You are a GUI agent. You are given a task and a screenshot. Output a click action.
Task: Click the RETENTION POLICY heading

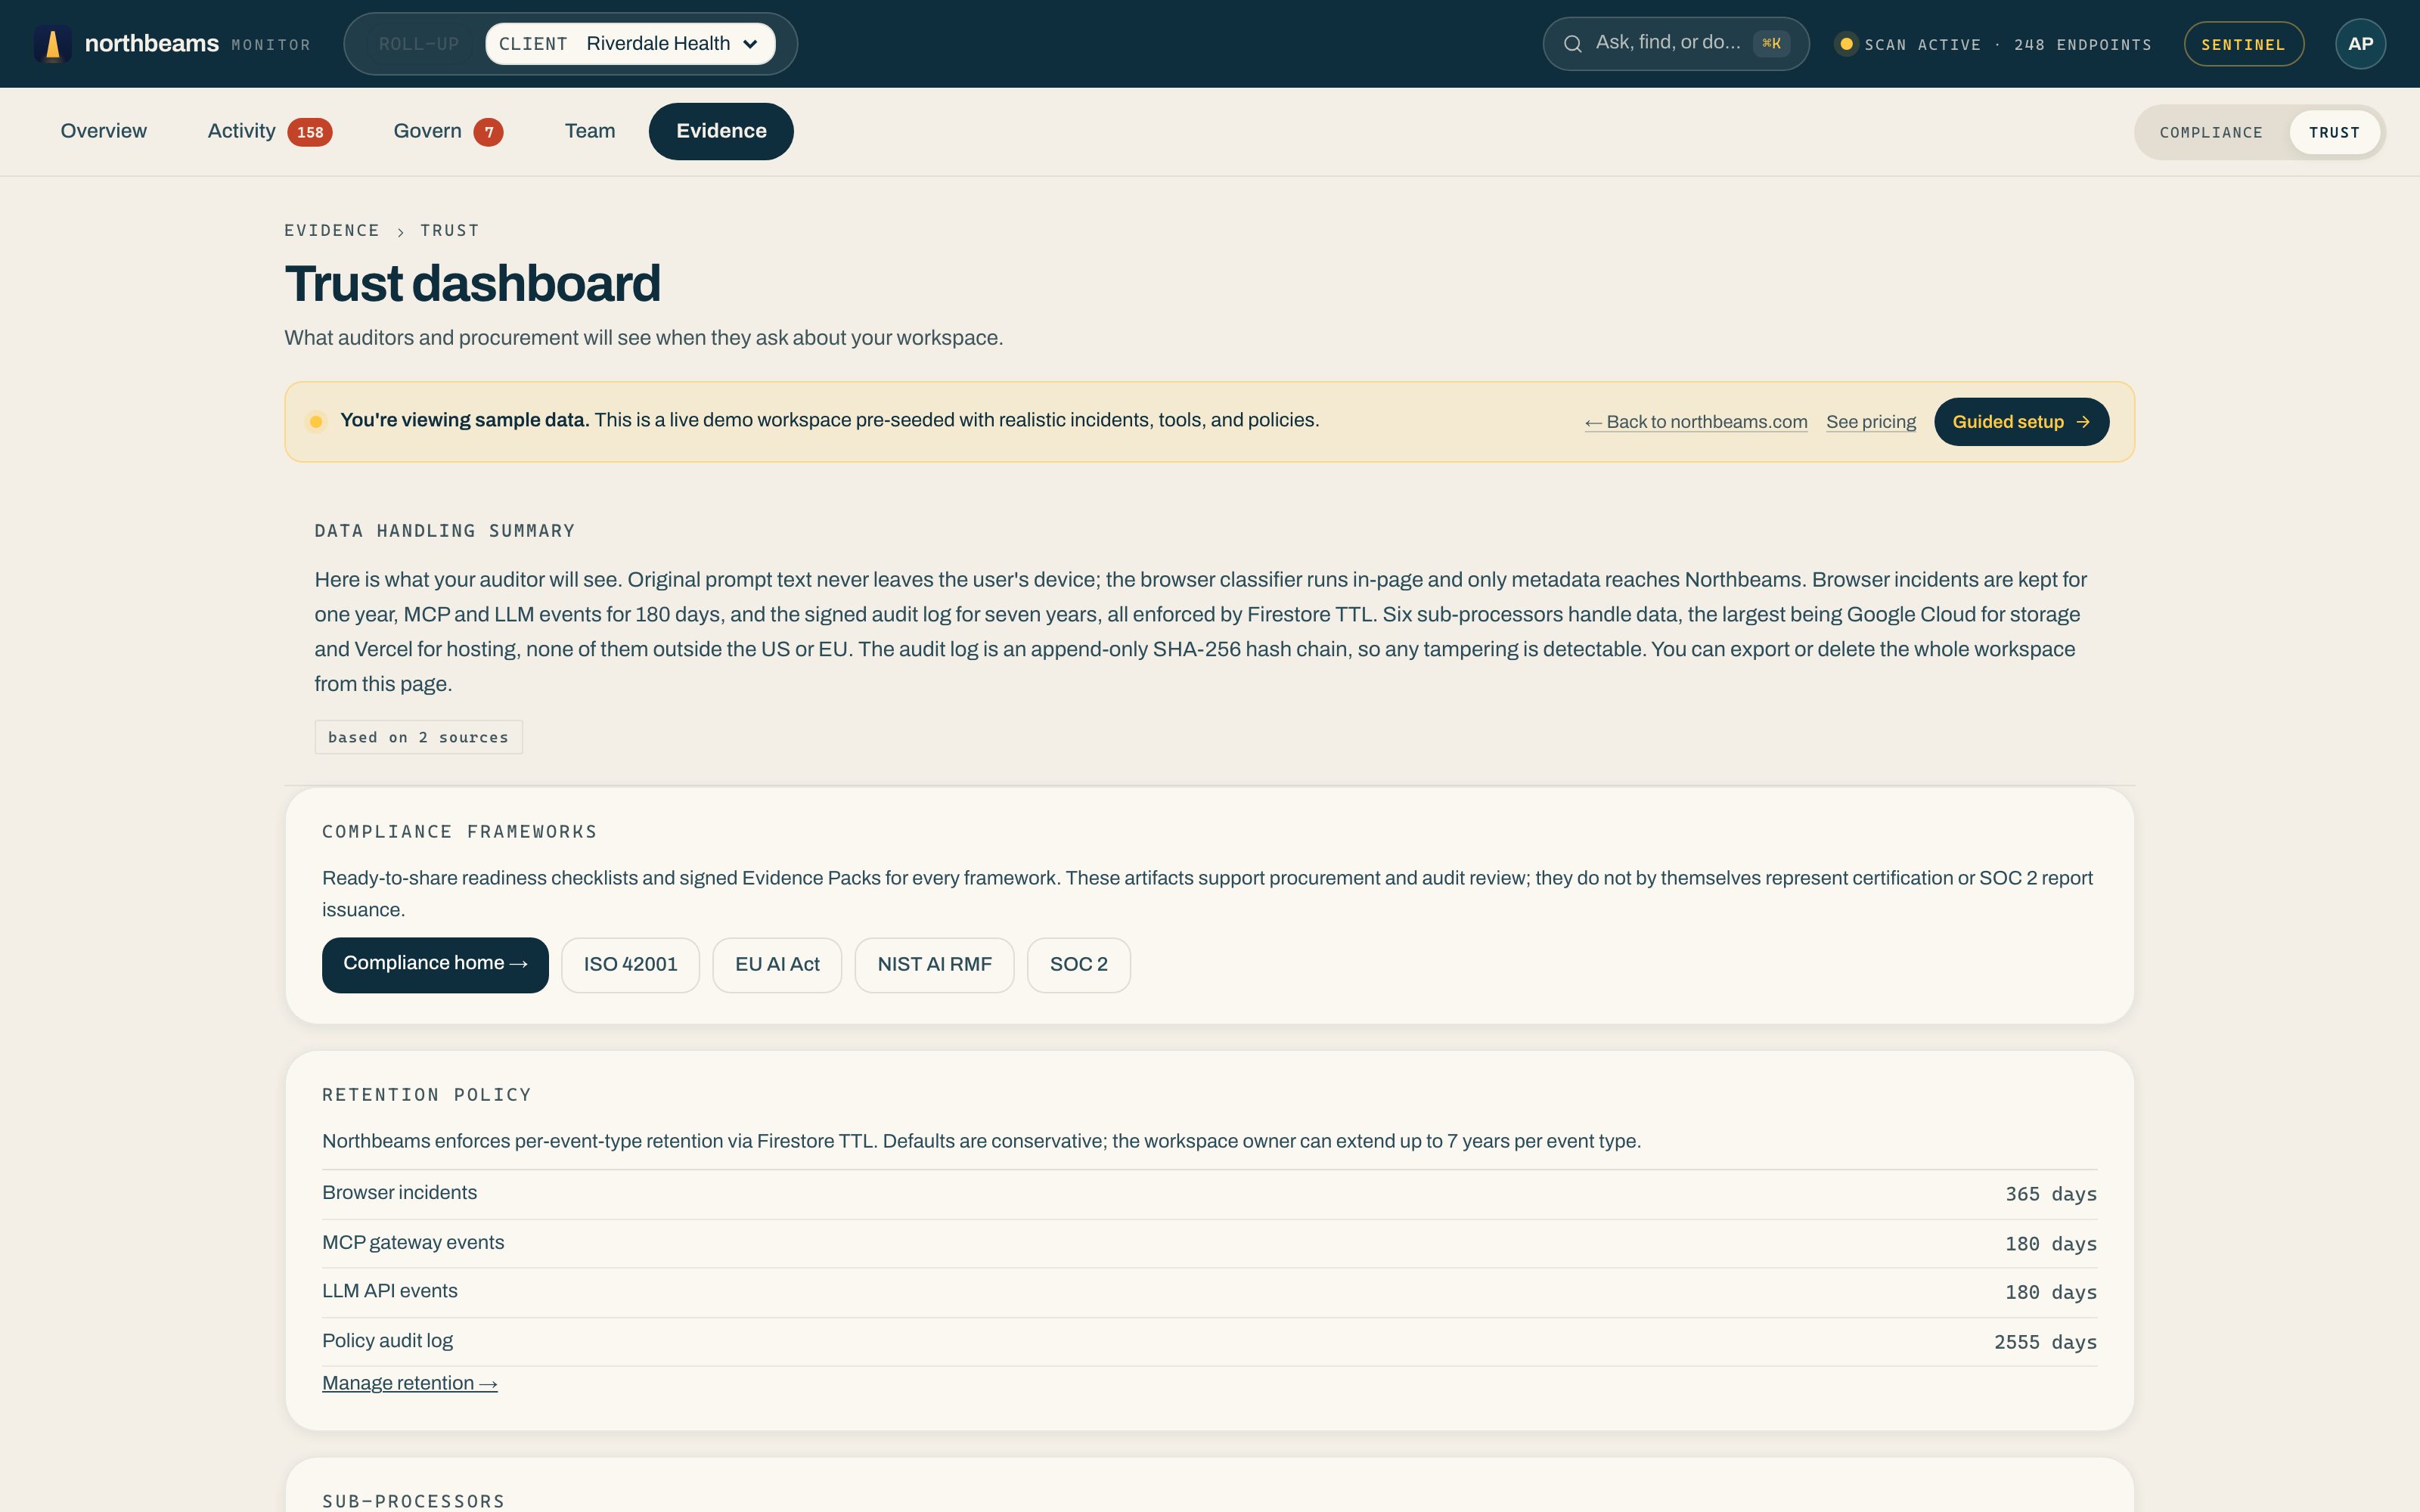coord(427,1095)
